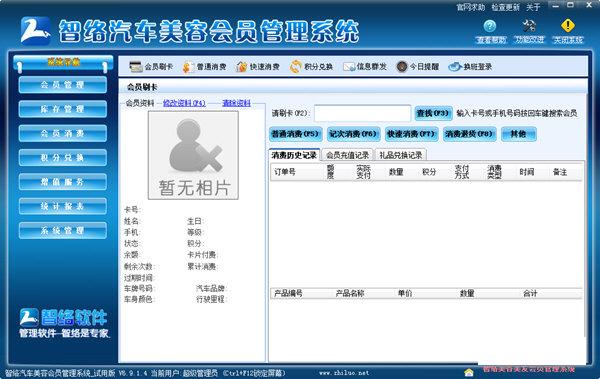The height and width of the screenshot is (379, 600).
Task: Click the 订单号 column header
Action: 285,172
